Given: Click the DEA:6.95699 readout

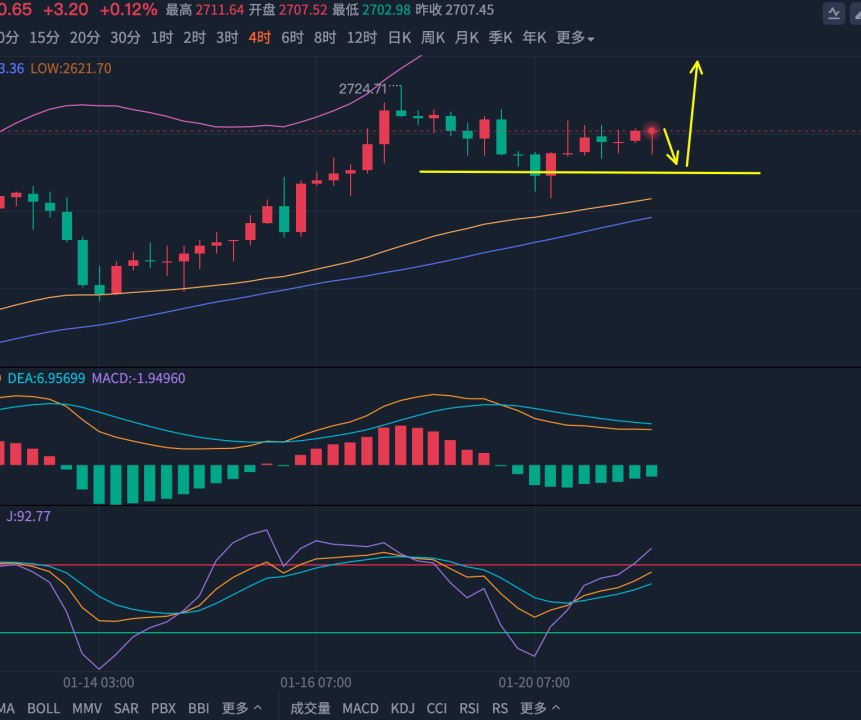Looking at the screenshot, I should pos(46,378).
